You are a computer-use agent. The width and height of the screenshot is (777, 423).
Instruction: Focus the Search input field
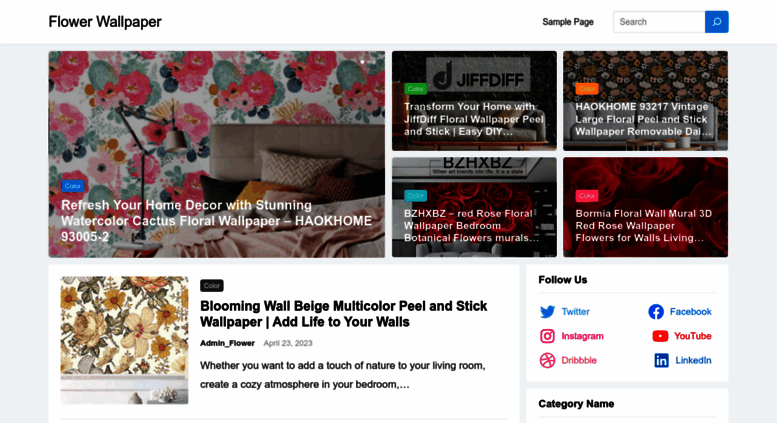pyautogui.click(x=659, y=22)
